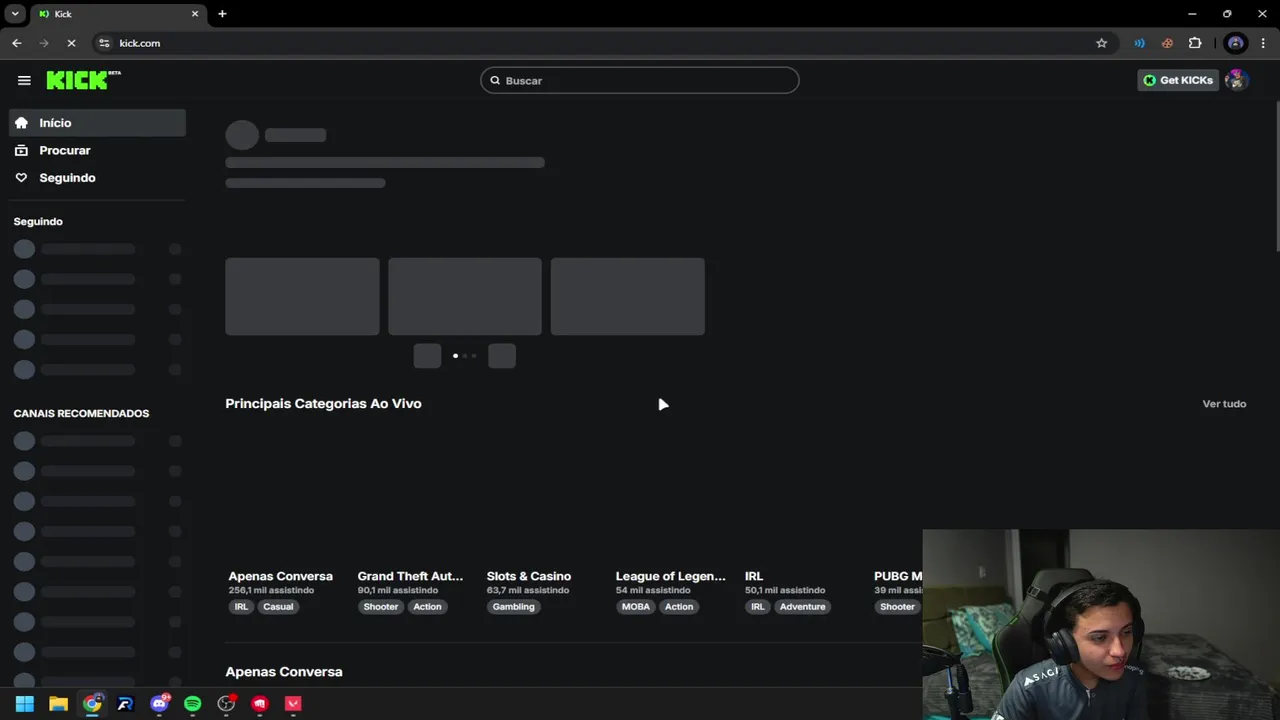Select Shooter tag under Grand Theft Auto
Screen dimensions: 1280x720
tap(380, 607)
